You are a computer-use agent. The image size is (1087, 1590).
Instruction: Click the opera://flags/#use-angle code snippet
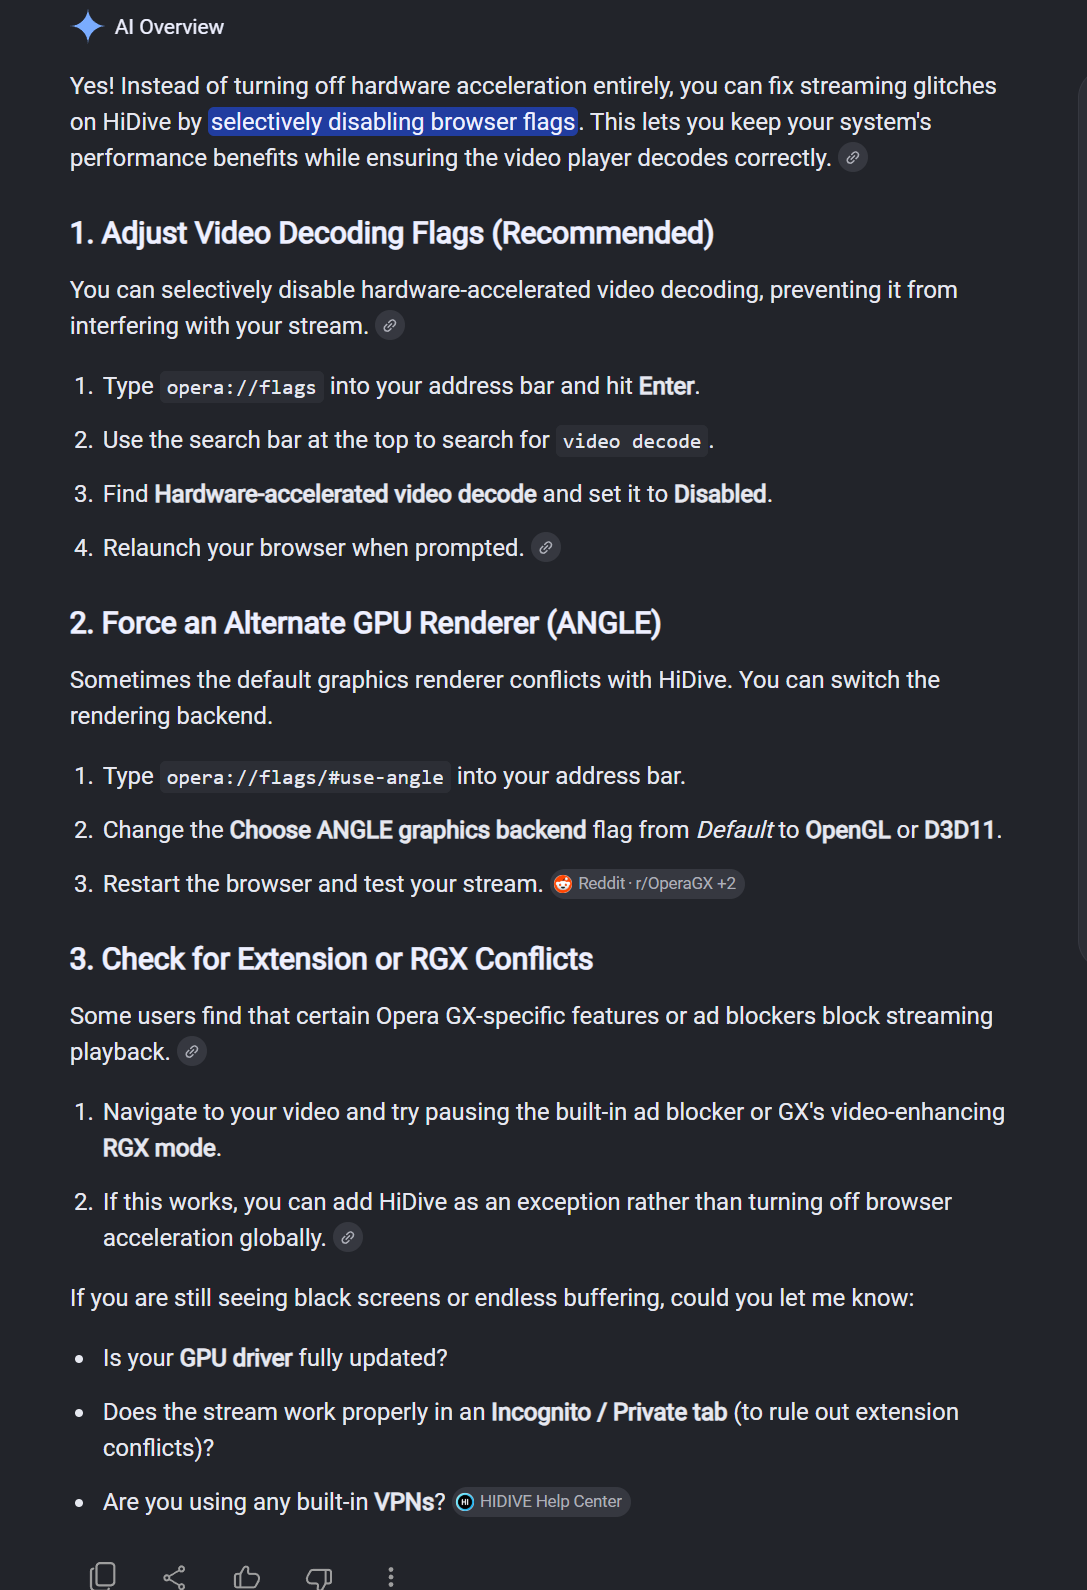[x=305, y=777]
